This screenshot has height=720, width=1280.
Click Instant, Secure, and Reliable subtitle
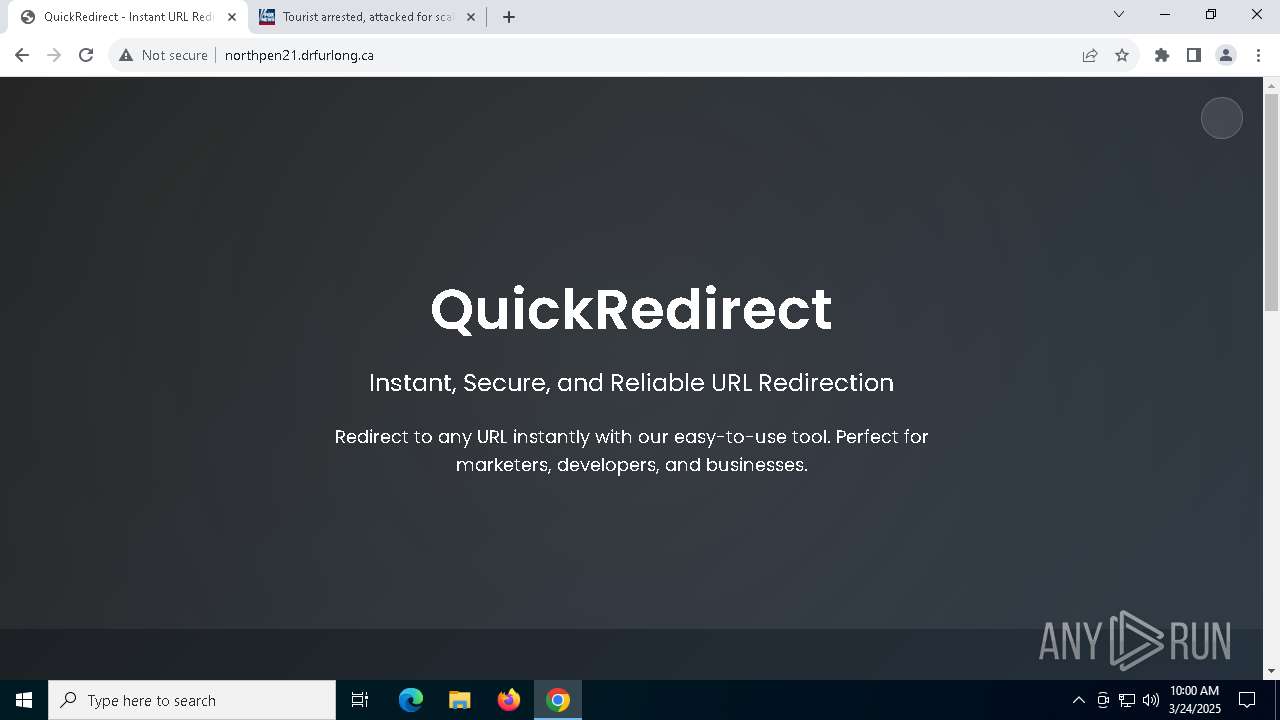(x=631, y=383)
